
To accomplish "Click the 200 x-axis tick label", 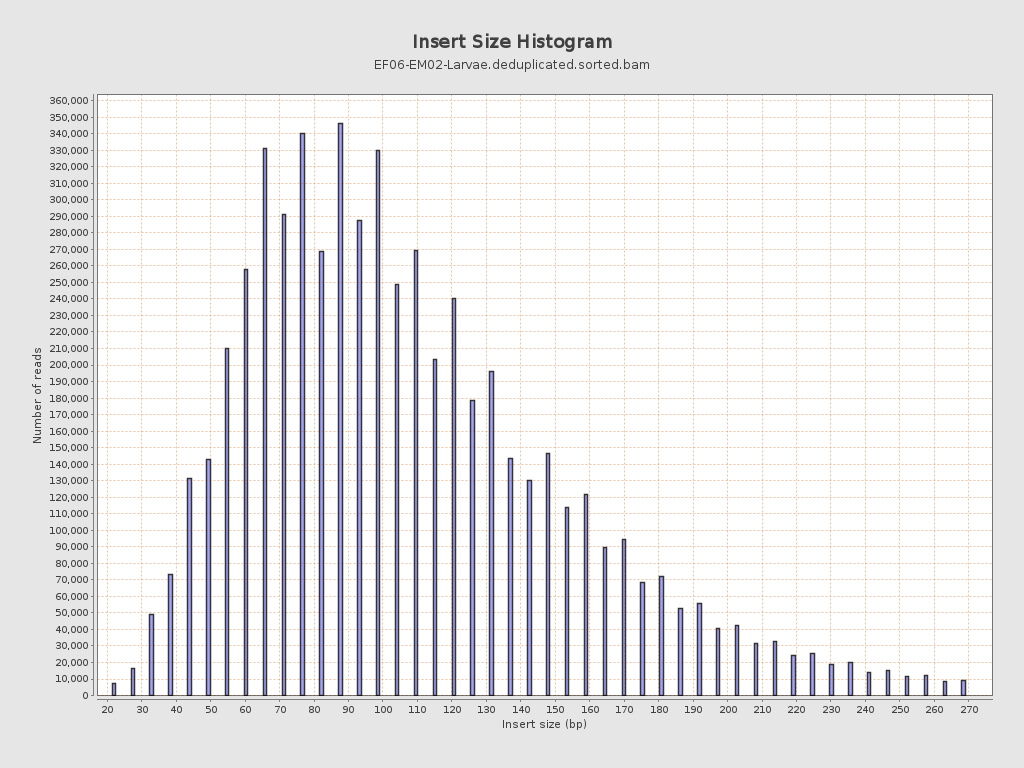I will coord(728,709).
